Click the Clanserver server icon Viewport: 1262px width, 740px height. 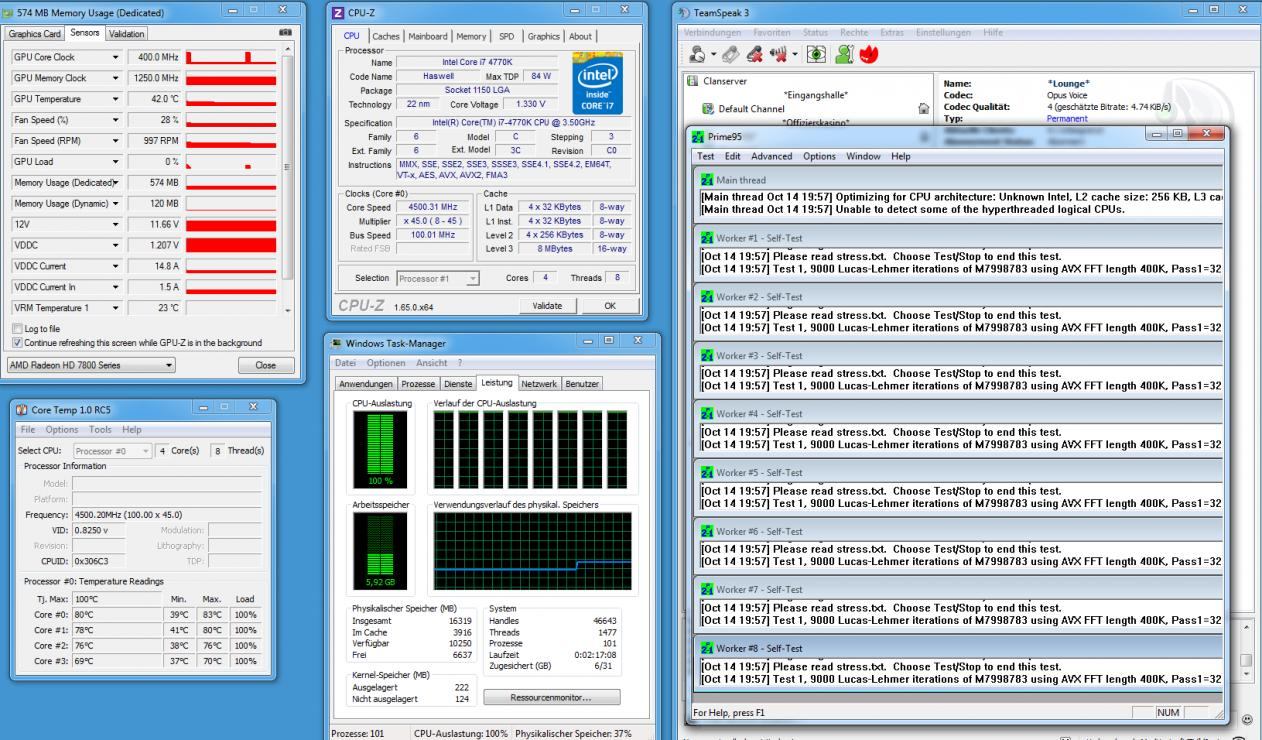point(694,81)
